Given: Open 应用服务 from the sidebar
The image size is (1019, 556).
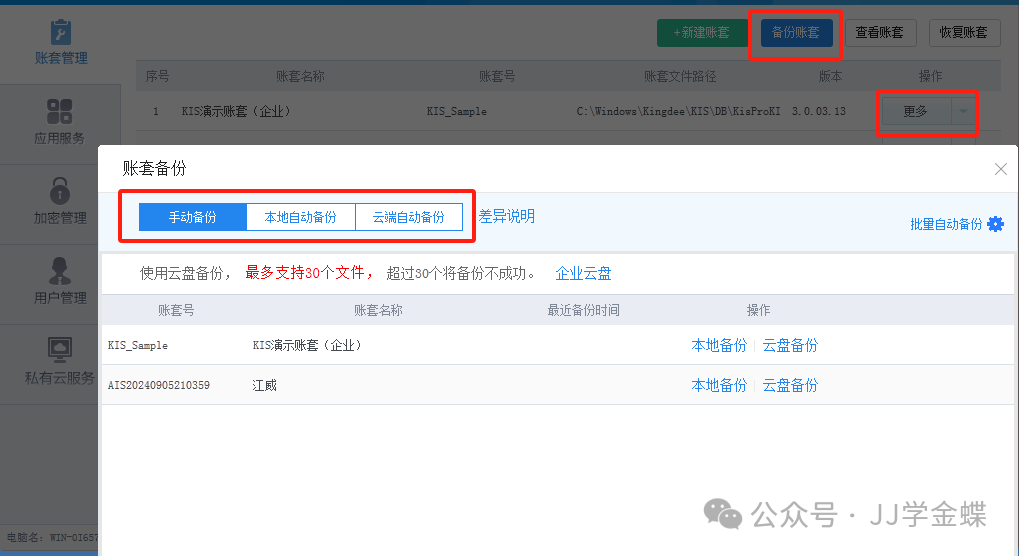Looking at the screenshot, I should pyautogui.click(x=60, y=111).
